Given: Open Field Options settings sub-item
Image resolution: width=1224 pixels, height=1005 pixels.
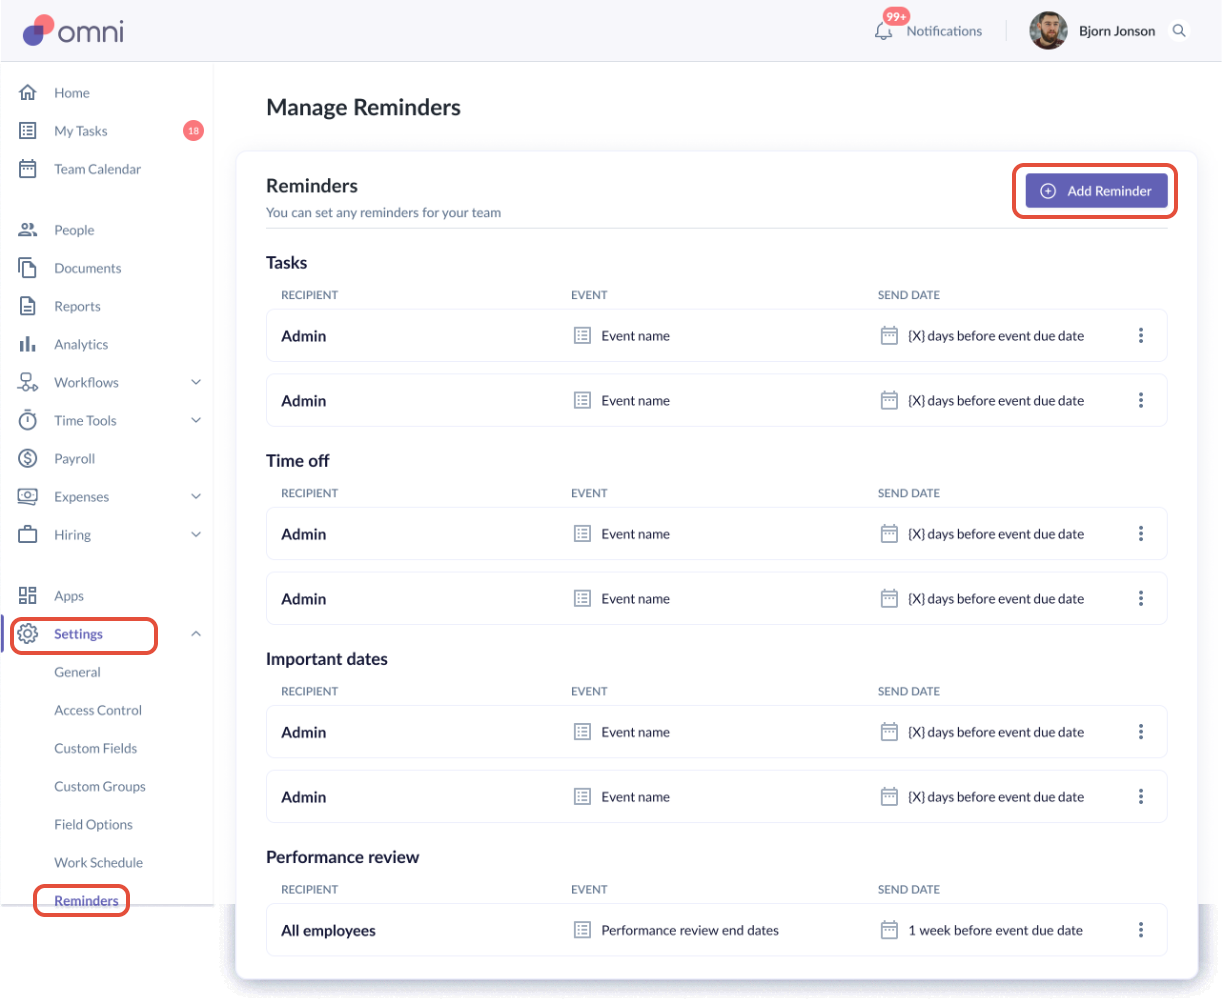Looking at the screenshot, I should pos(93,824).
